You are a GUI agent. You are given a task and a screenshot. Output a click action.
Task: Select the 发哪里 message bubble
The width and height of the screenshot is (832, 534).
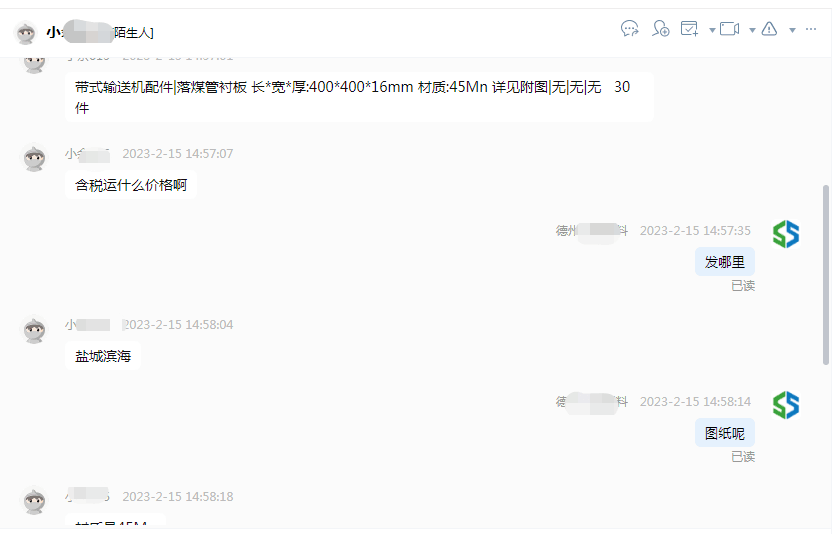click(725, 262)
